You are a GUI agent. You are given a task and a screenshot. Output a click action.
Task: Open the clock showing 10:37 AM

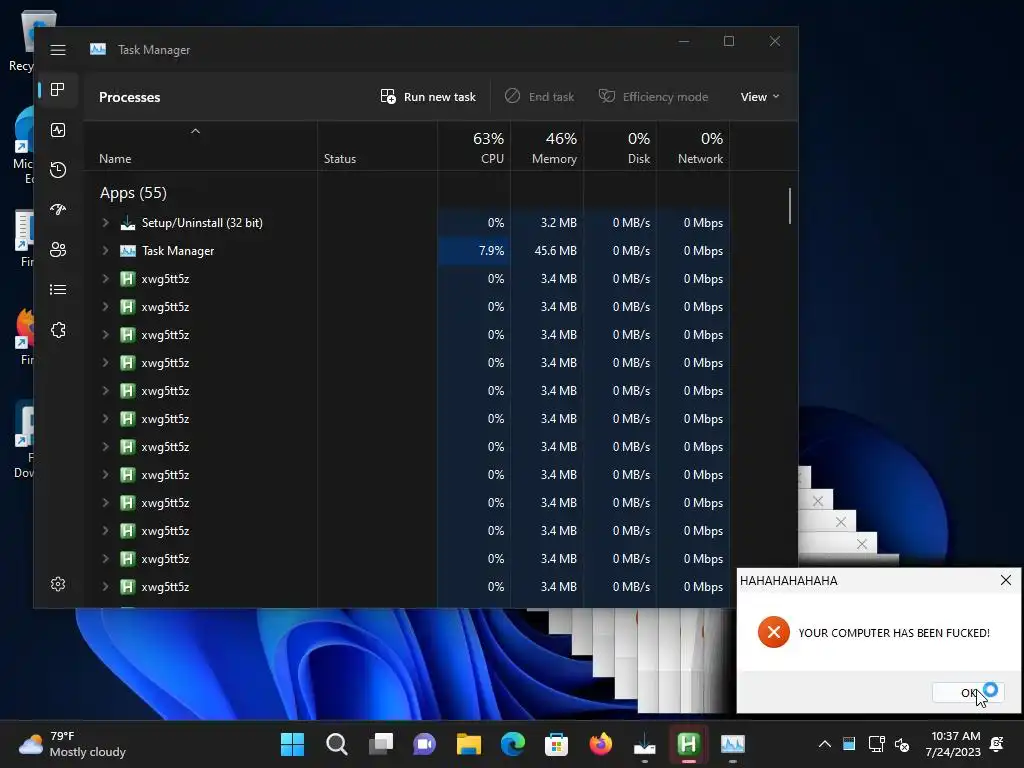pos(953,744)
